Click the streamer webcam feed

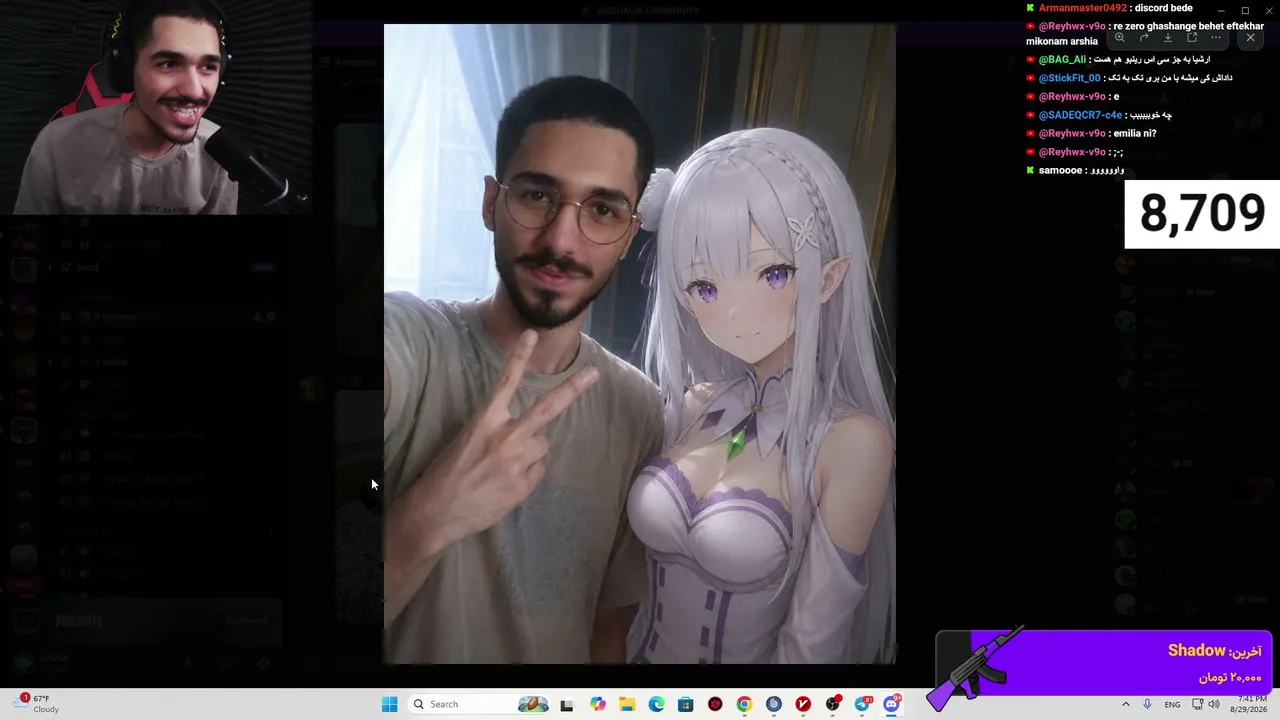pyautogui.click(x=155, y=107)
